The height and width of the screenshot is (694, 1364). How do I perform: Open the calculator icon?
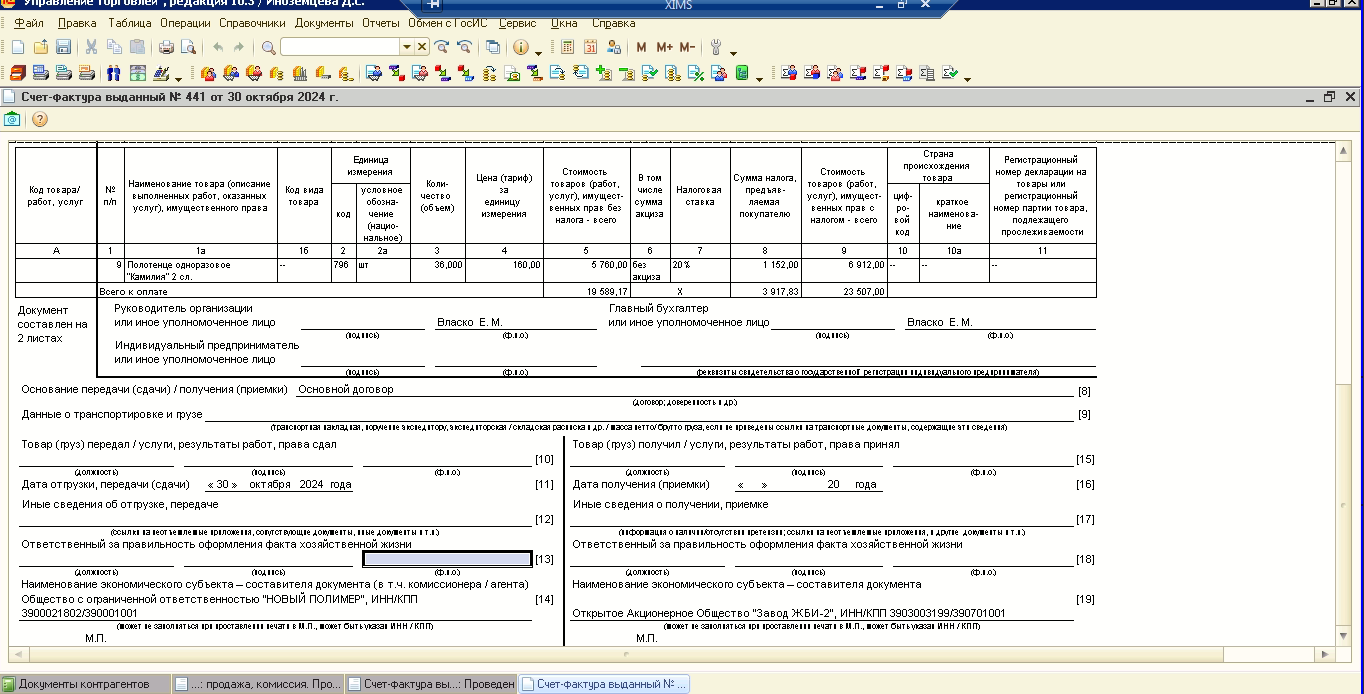point(567,47)
